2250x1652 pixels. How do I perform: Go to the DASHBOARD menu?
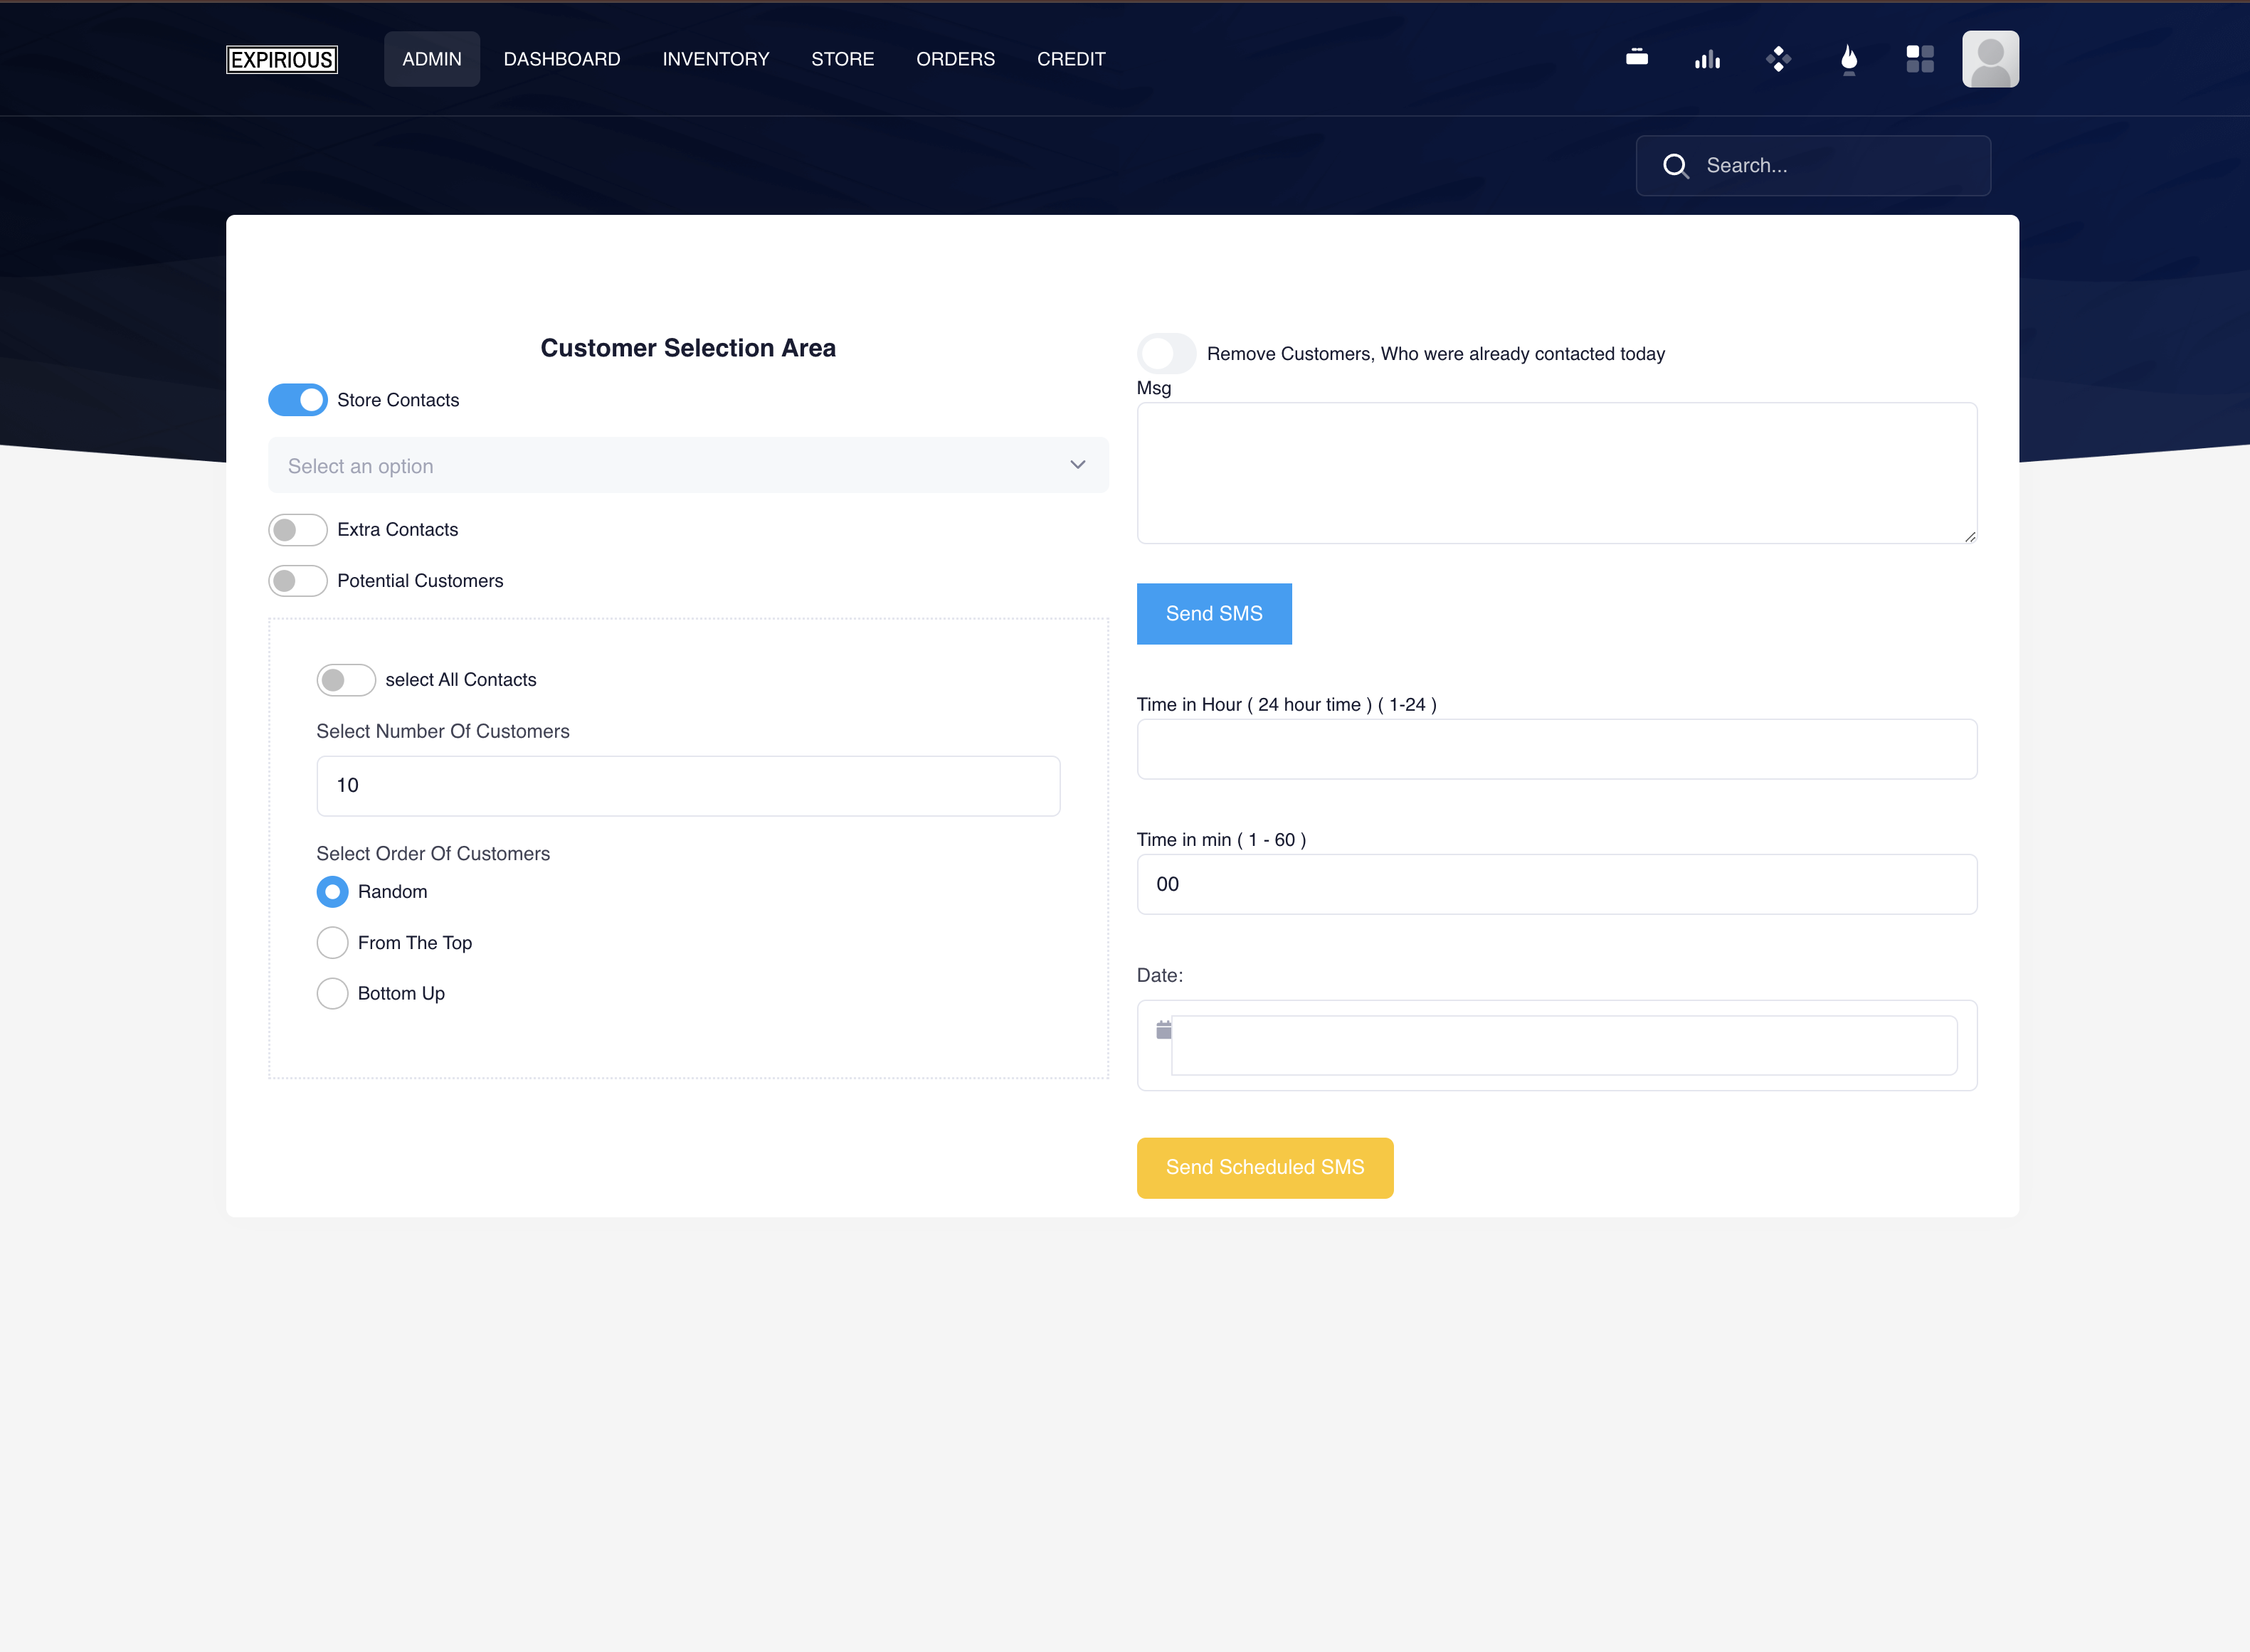click(562, 59)
